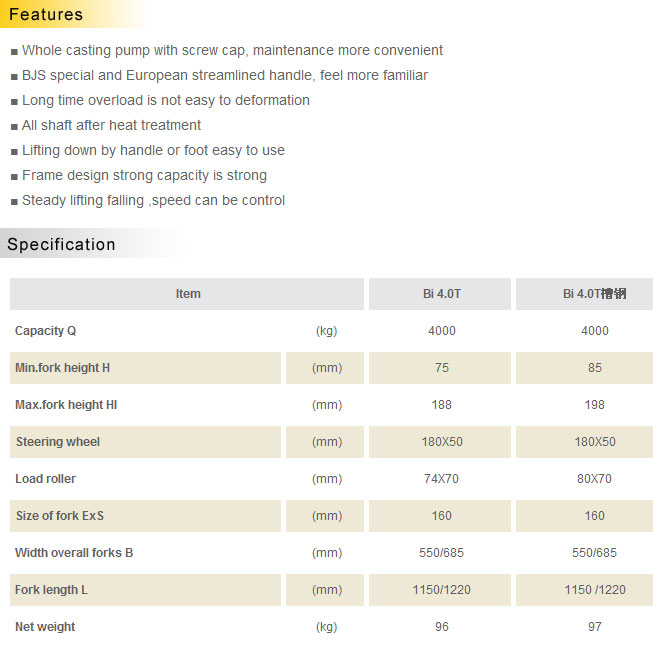Click the Load roller row label
Screen dimensions: 653x645
46,479
